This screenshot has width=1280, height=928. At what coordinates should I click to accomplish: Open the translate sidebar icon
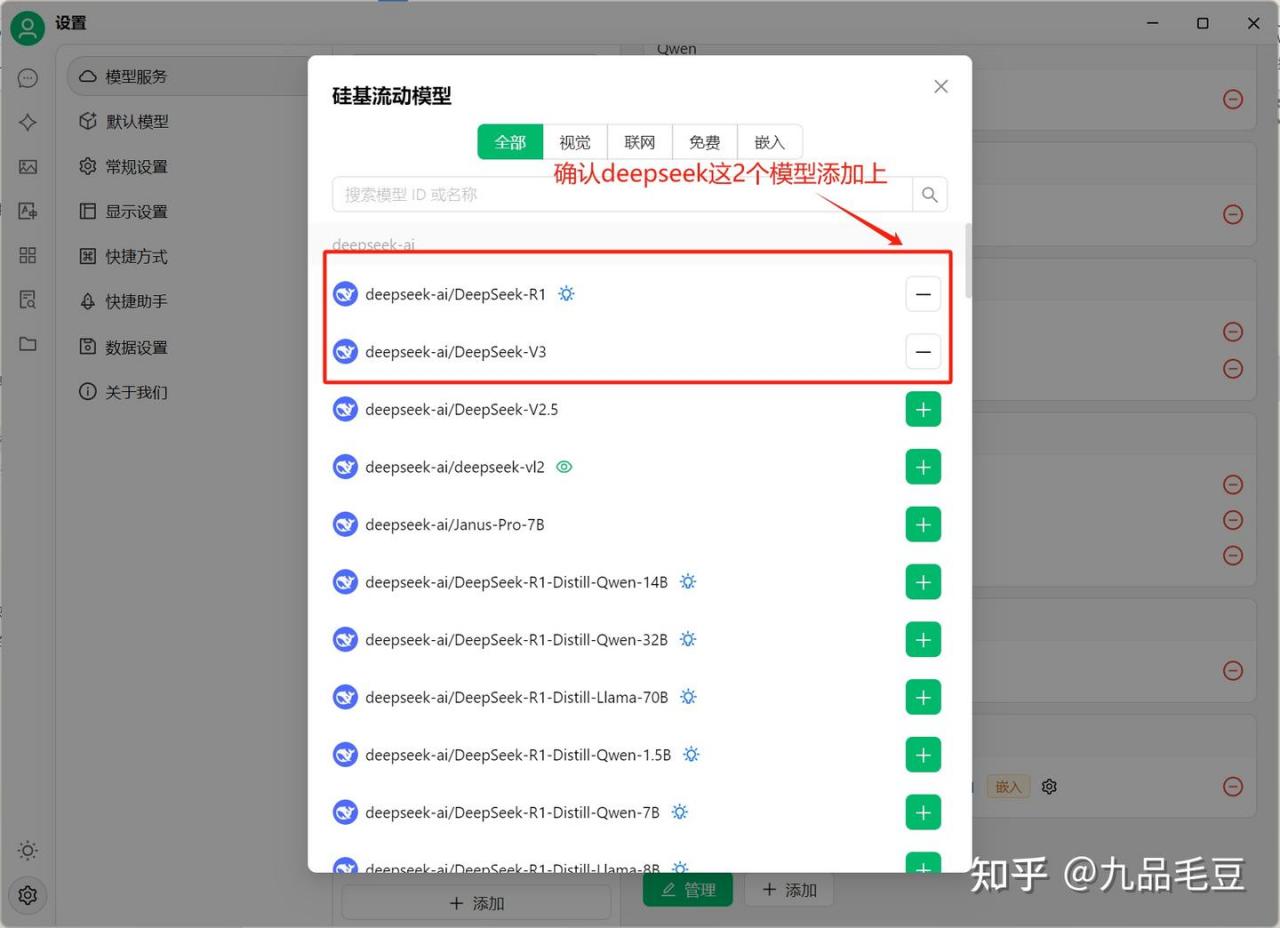point(28,211)
